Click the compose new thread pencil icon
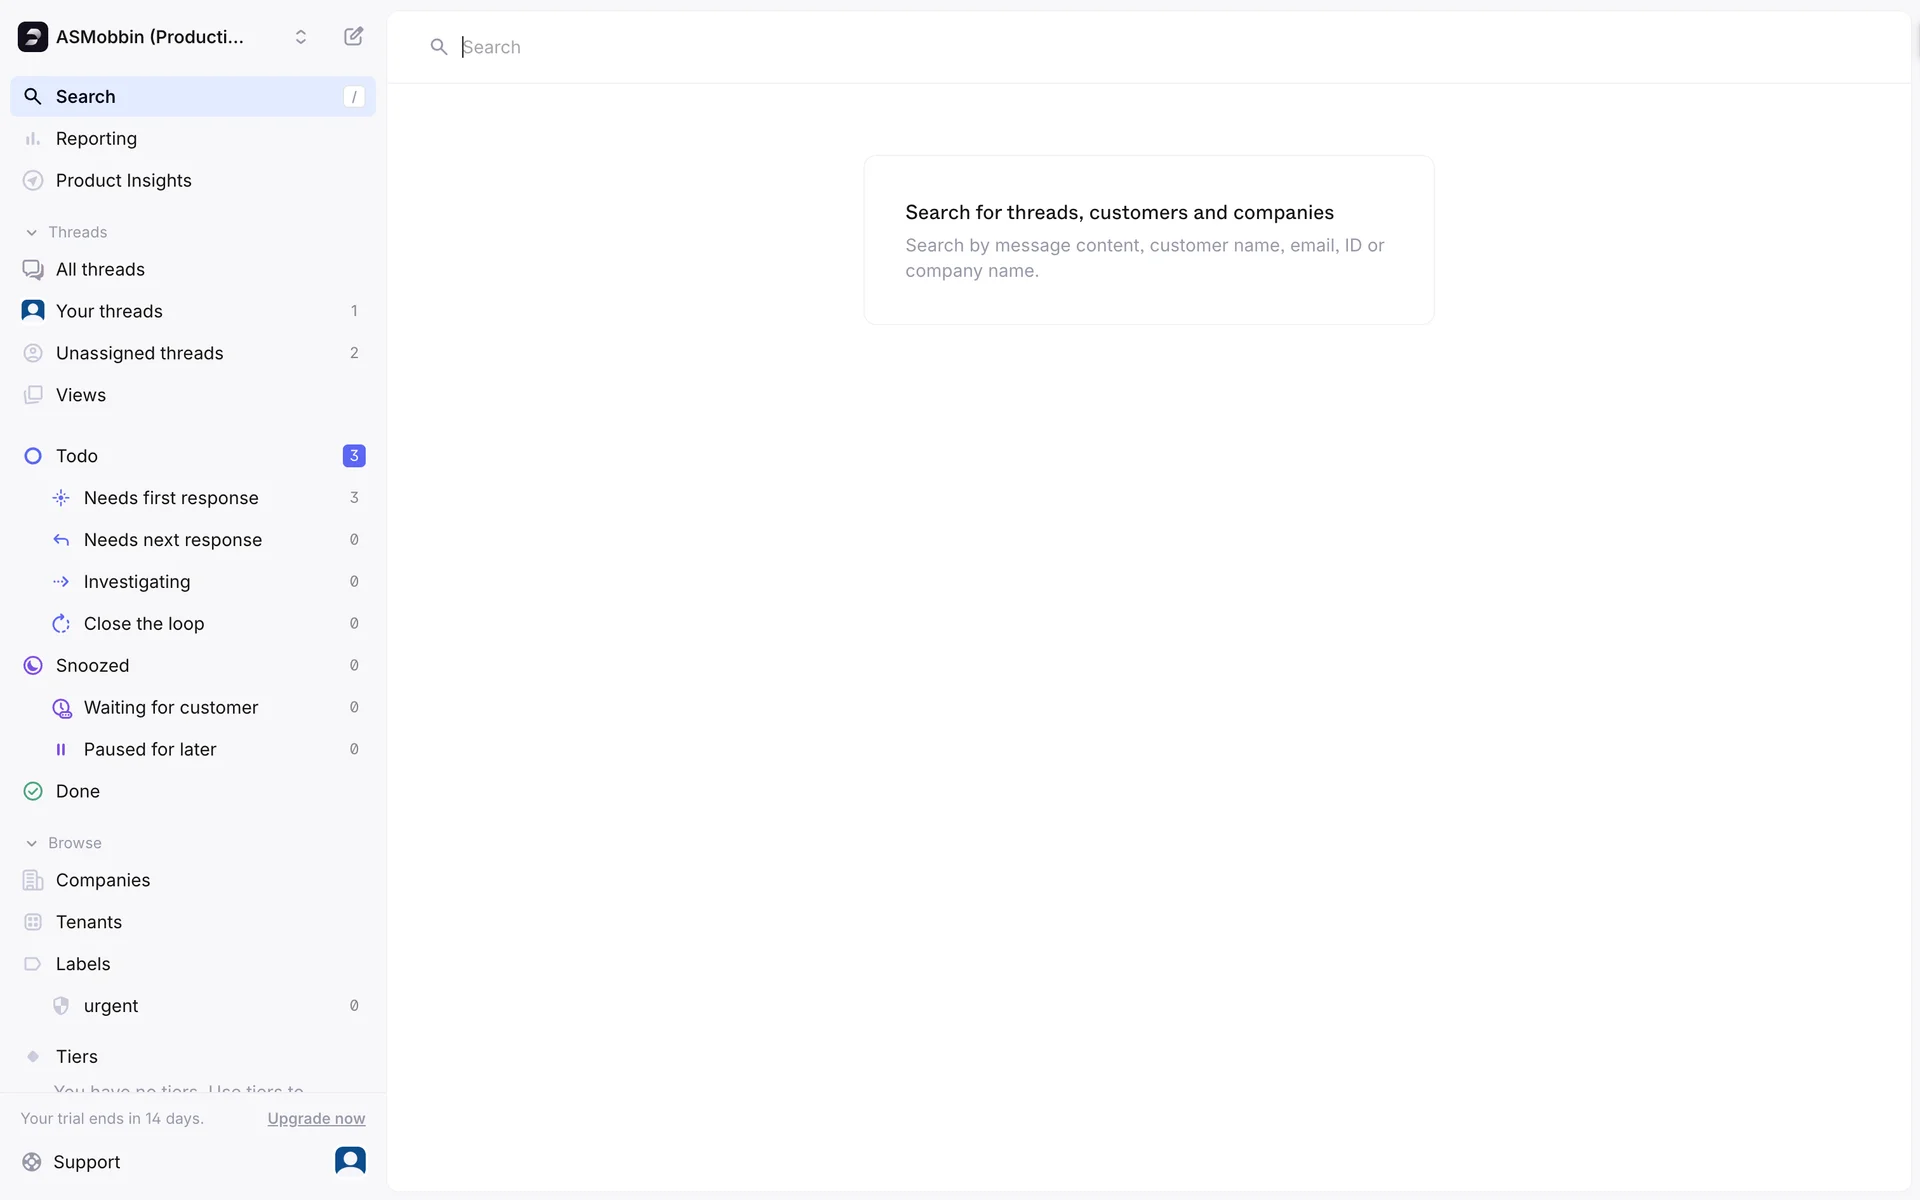 [x=353, y=37]
